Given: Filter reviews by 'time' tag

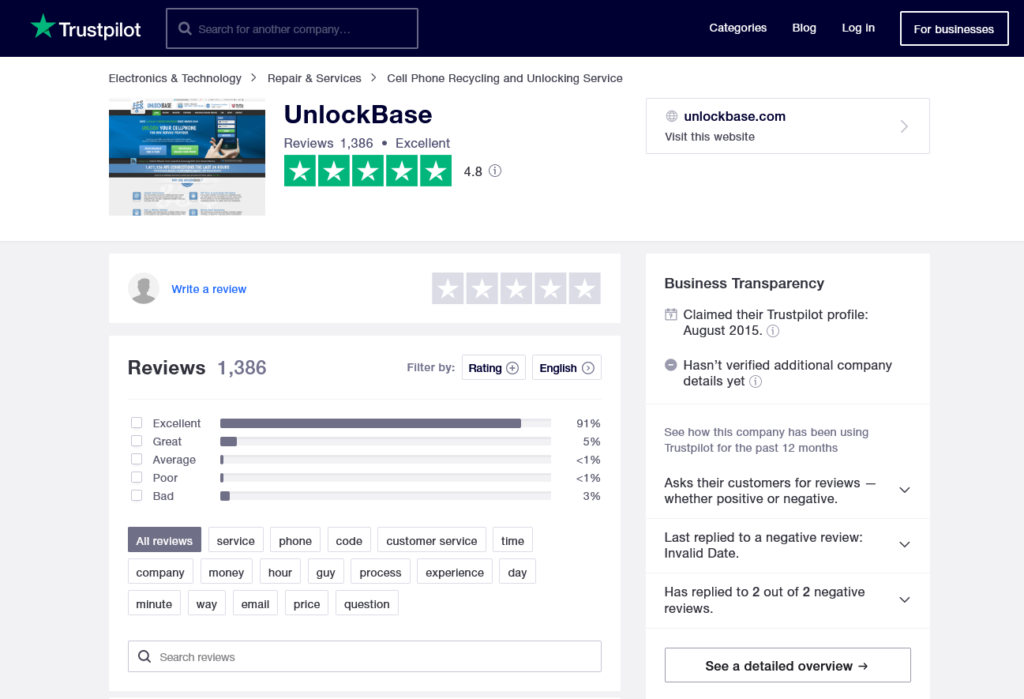Looking at the screenshot, I should 513,540.
